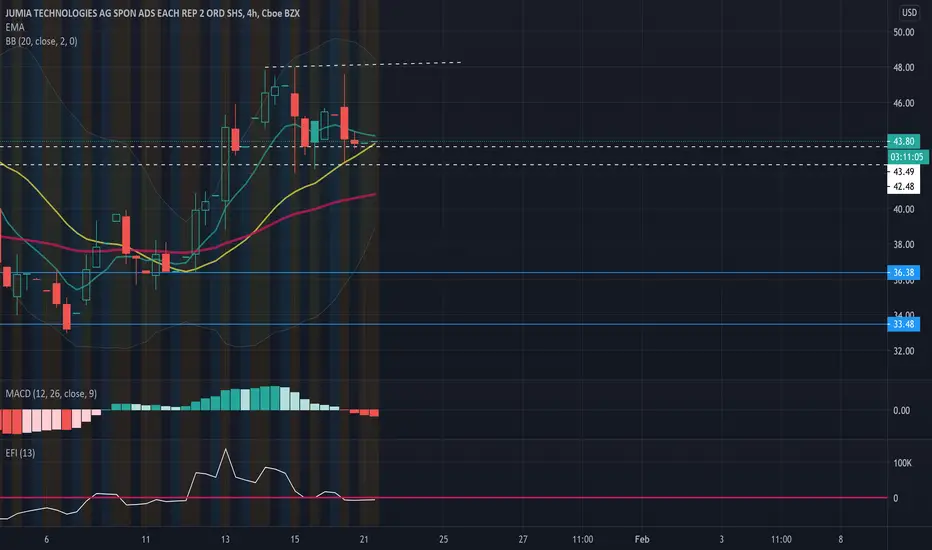The width and height of the screenshot is (932, 550).
Task: Click the EFI 100K axis value
Action: pos(902,463)
